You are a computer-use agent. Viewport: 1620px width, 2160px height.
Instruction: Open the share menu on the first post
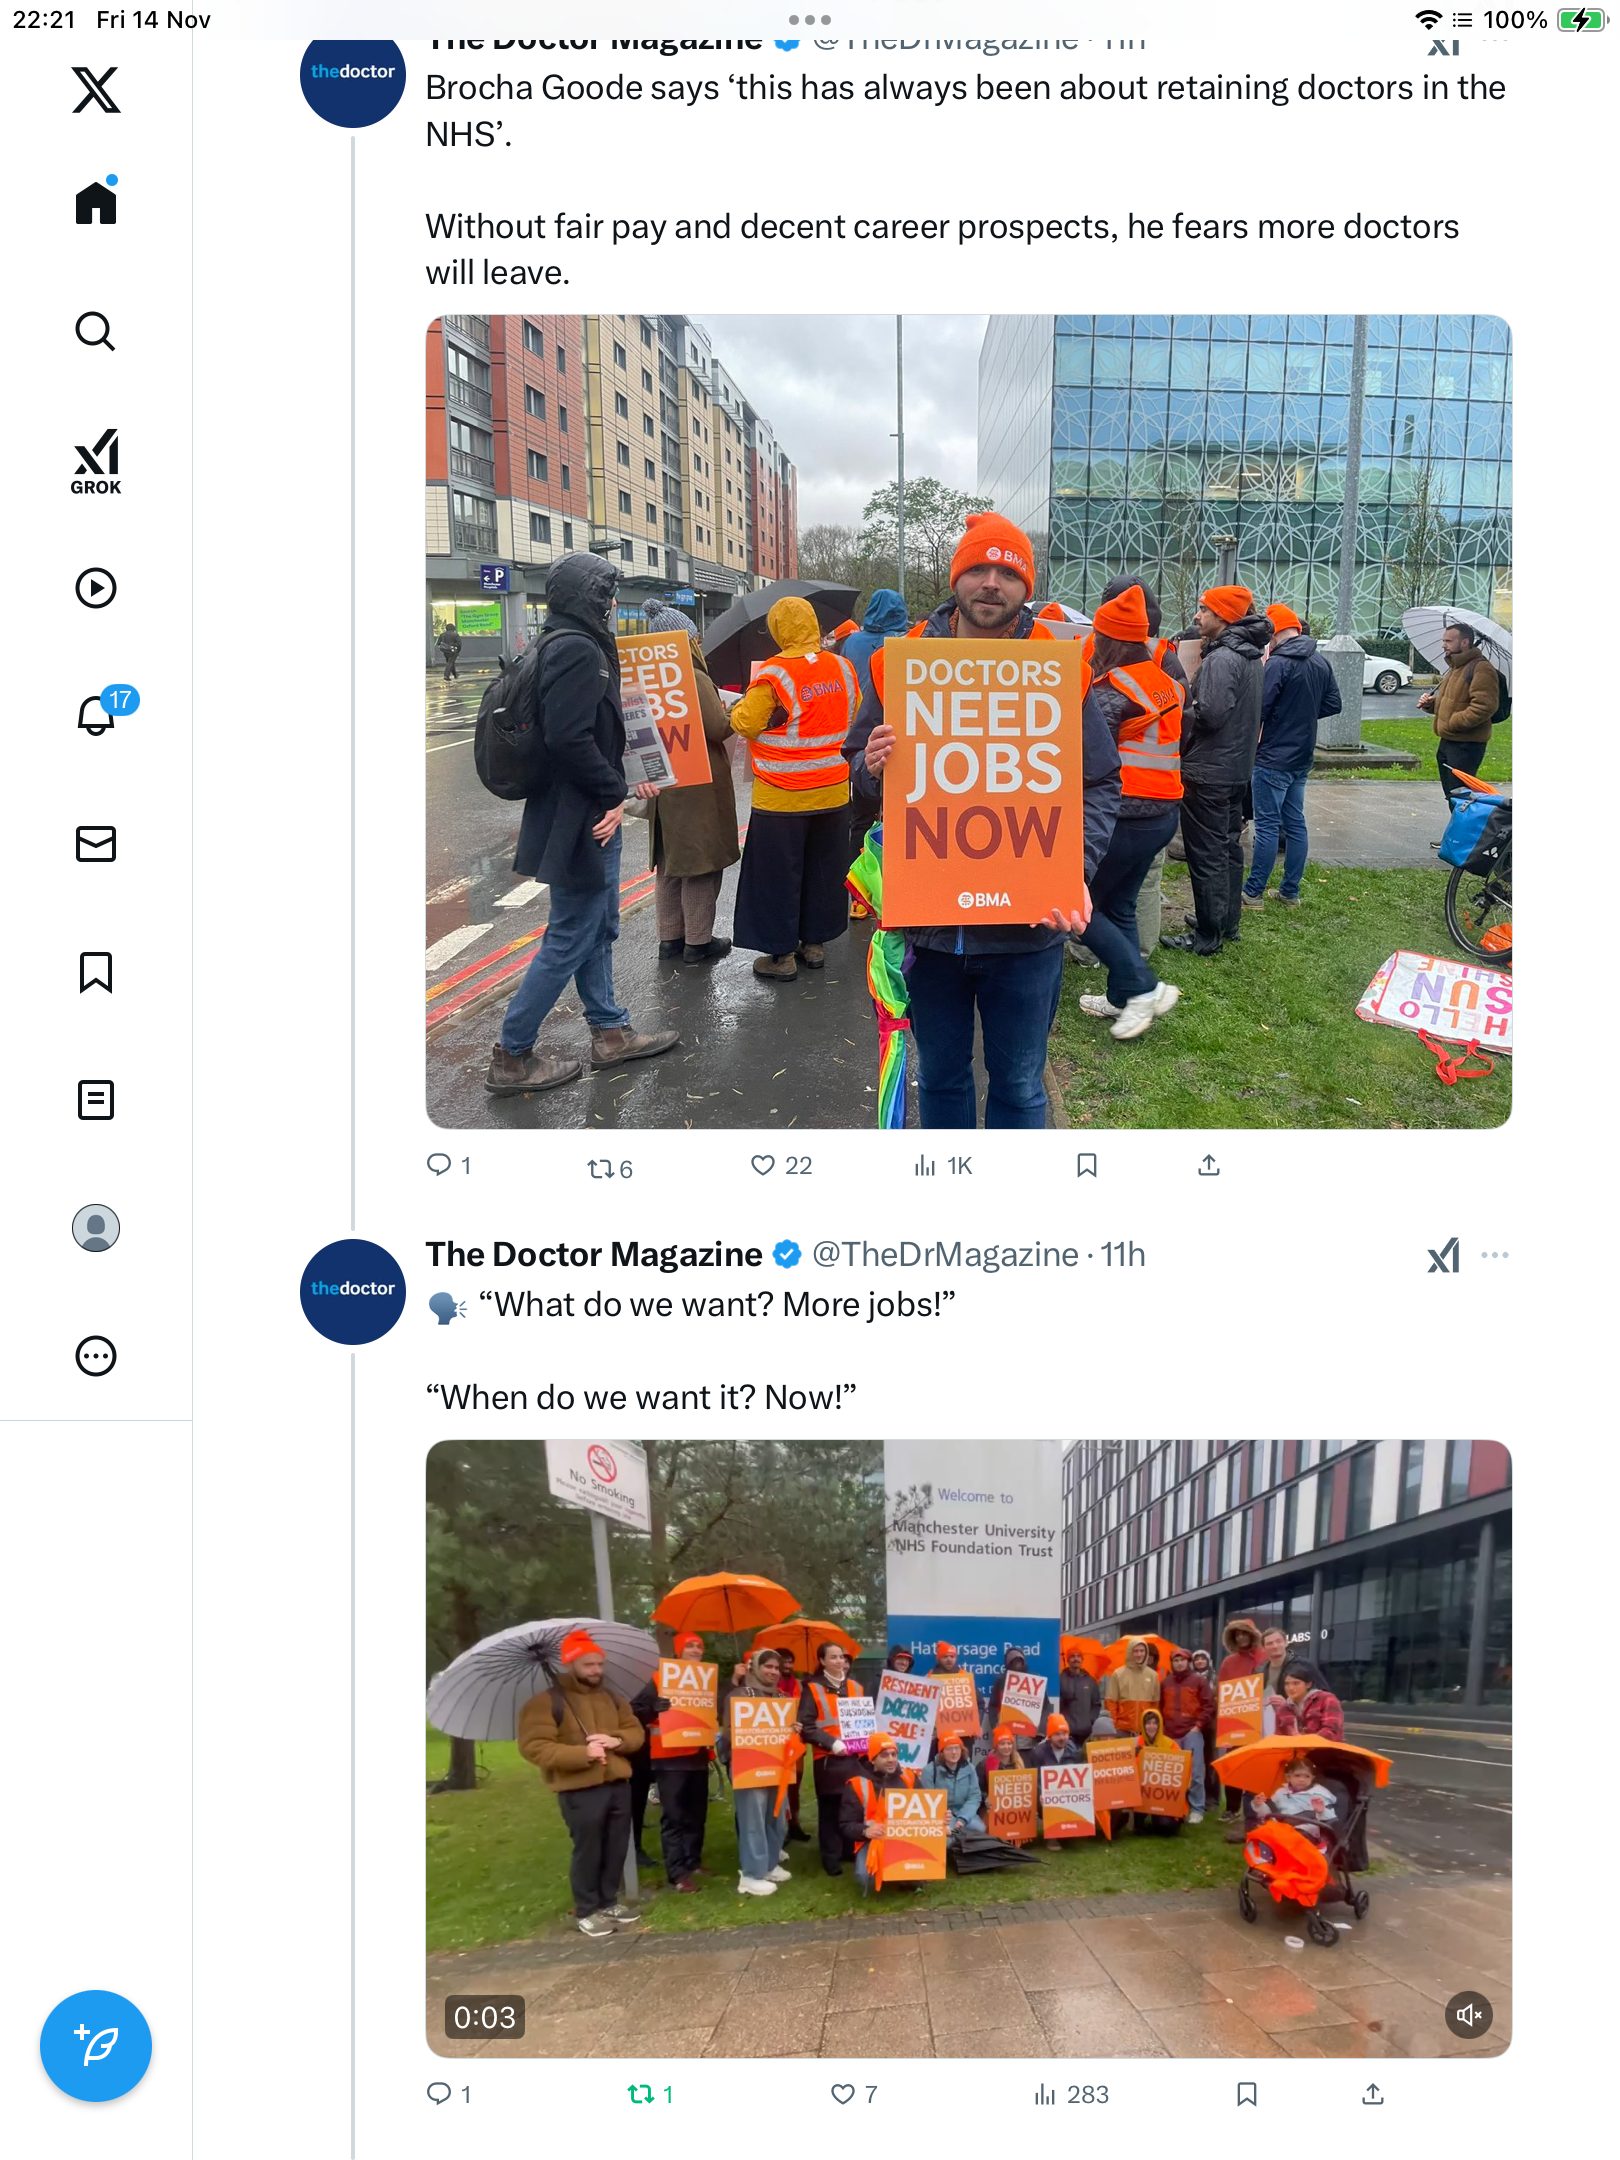click(x=1209, y=1165)
